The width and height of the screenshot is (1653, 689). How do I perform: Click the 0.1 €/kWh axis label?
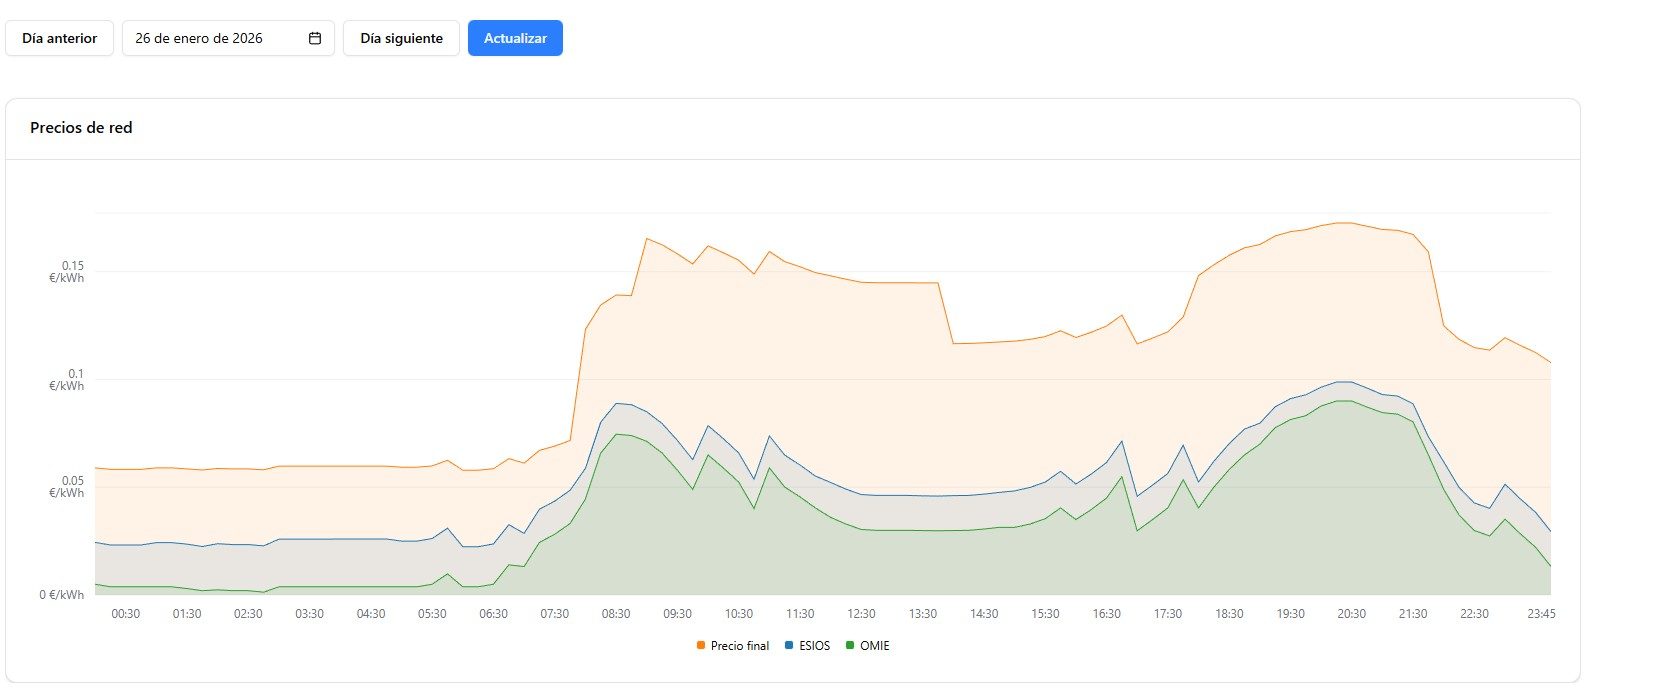[68, 380]
